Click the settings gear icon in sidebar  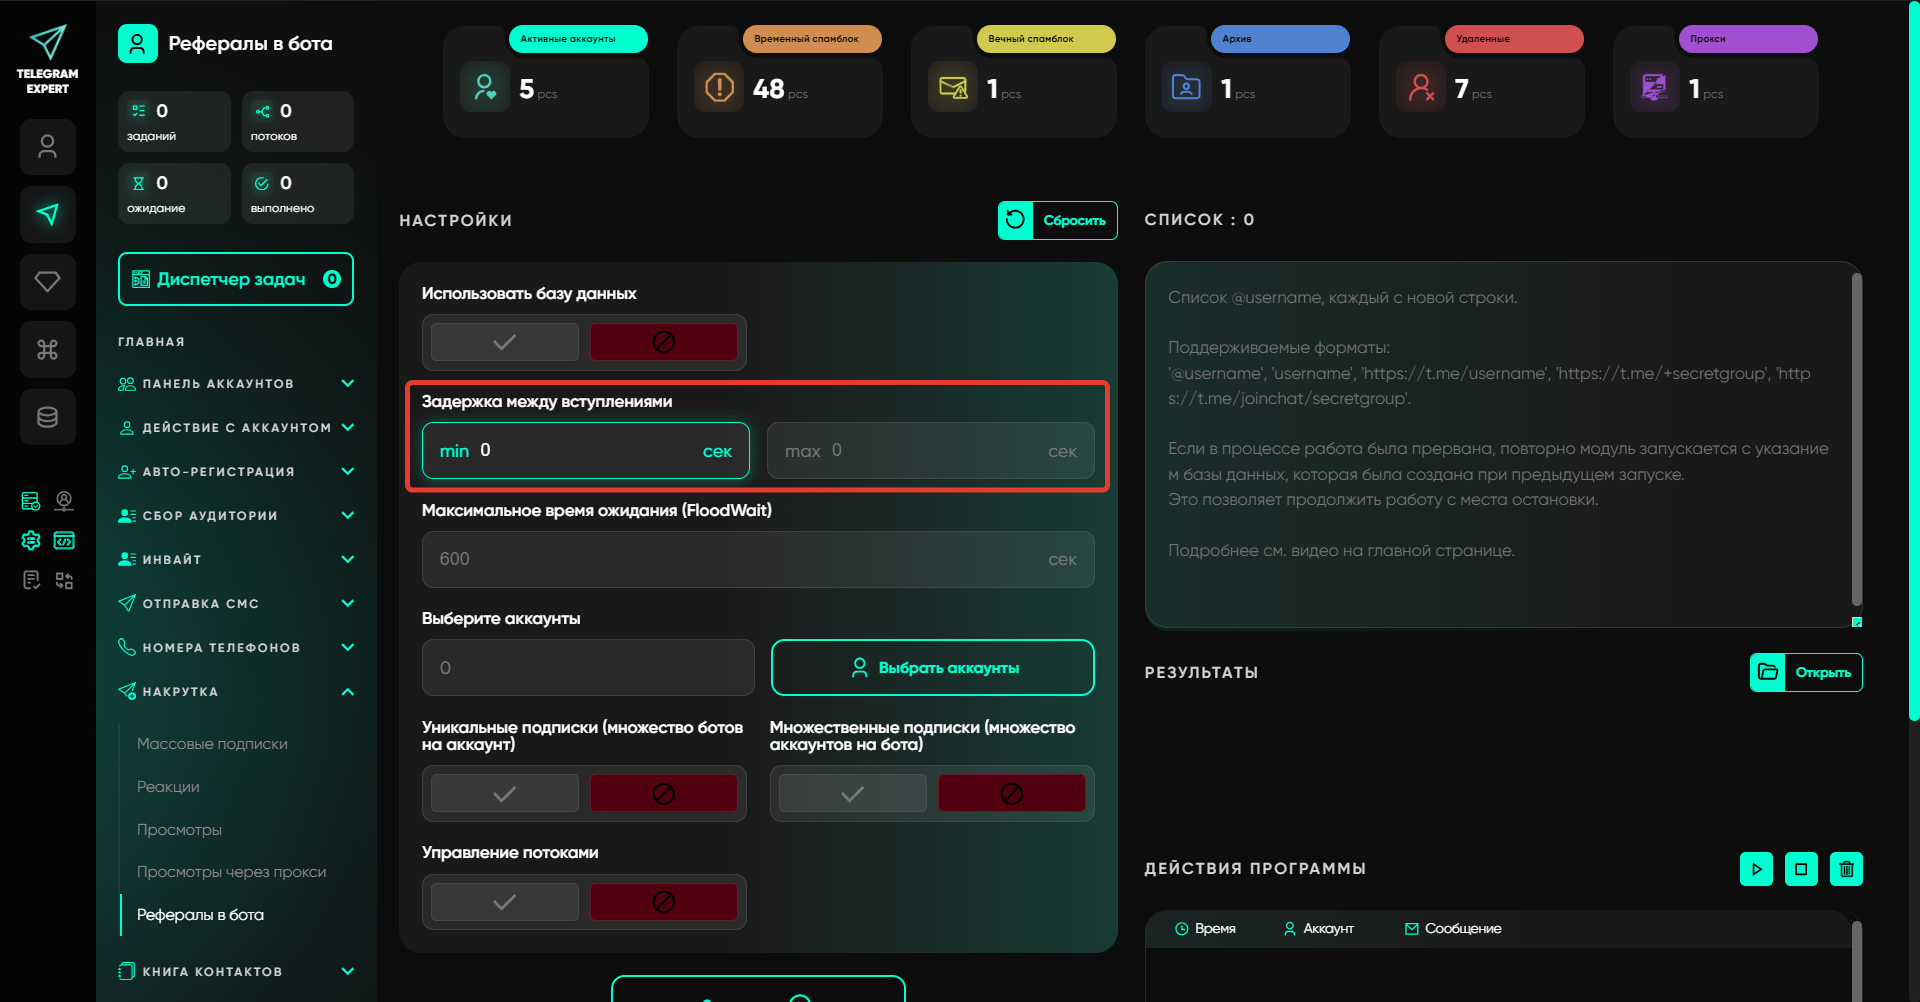[31, 541]
